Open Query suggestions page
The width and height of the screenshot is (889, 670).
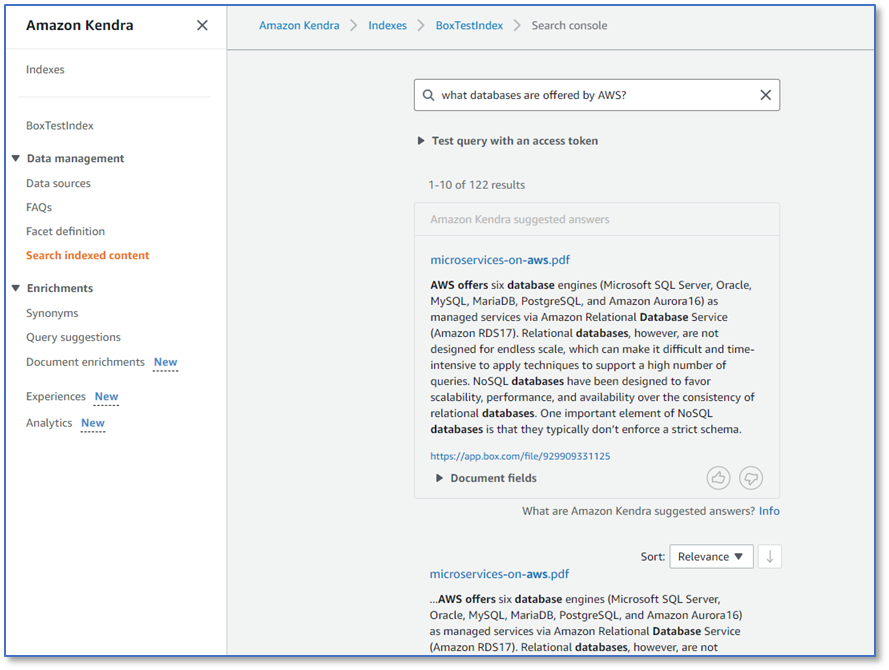pos(73,337)
